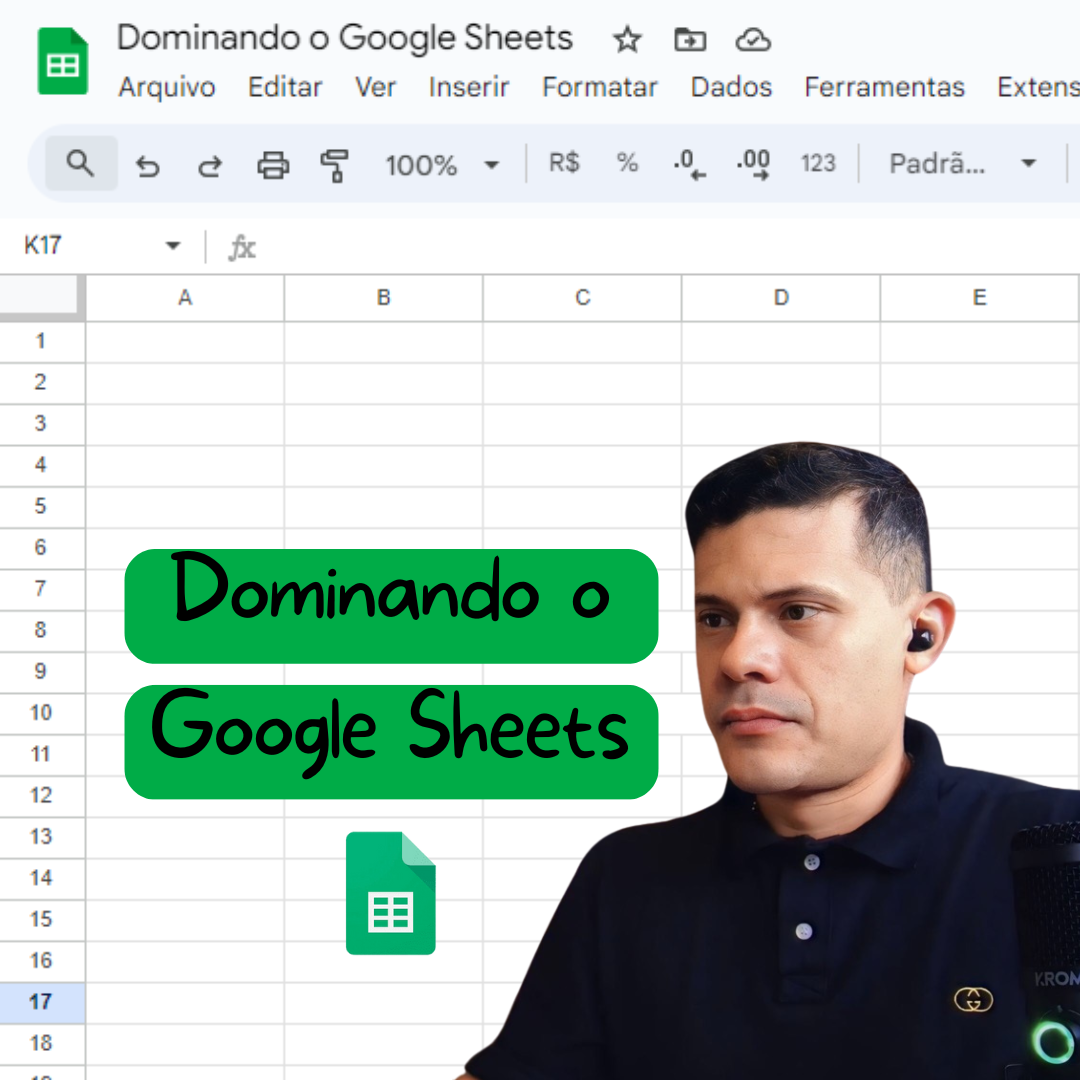Open the Inserir menu
The width and height of the screenshot is (1080, 1080).
[469, 87]
